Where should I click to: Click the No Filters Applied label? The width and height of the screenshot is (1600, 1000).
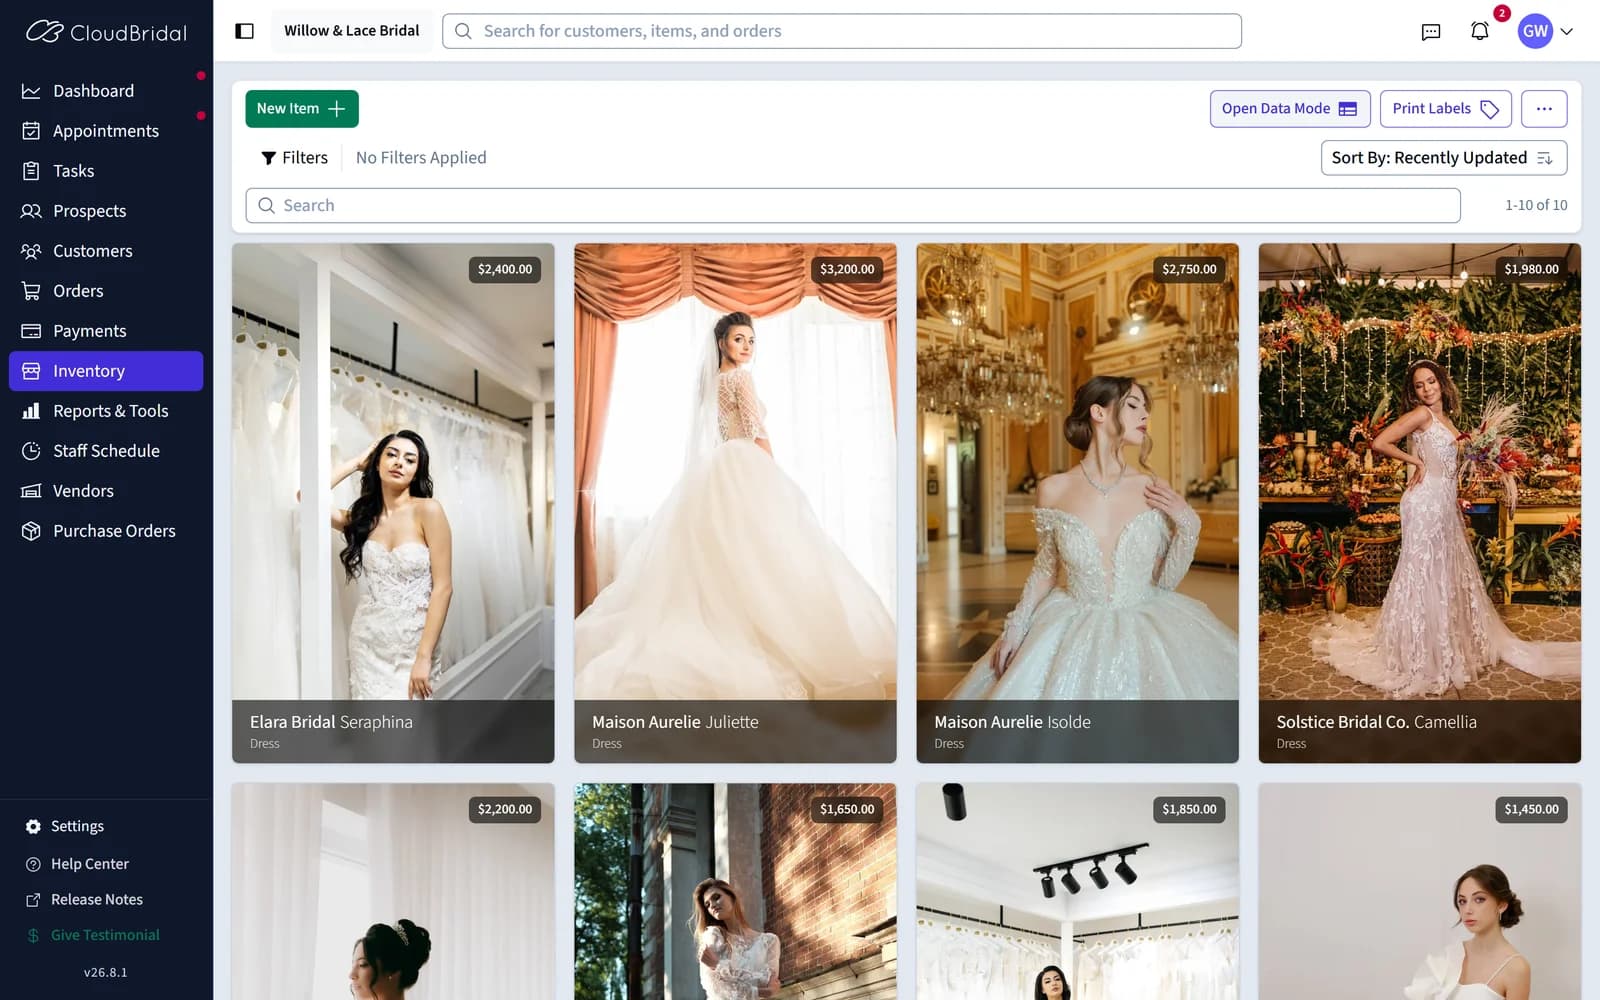pyautogui.click(x=421, y=158)
